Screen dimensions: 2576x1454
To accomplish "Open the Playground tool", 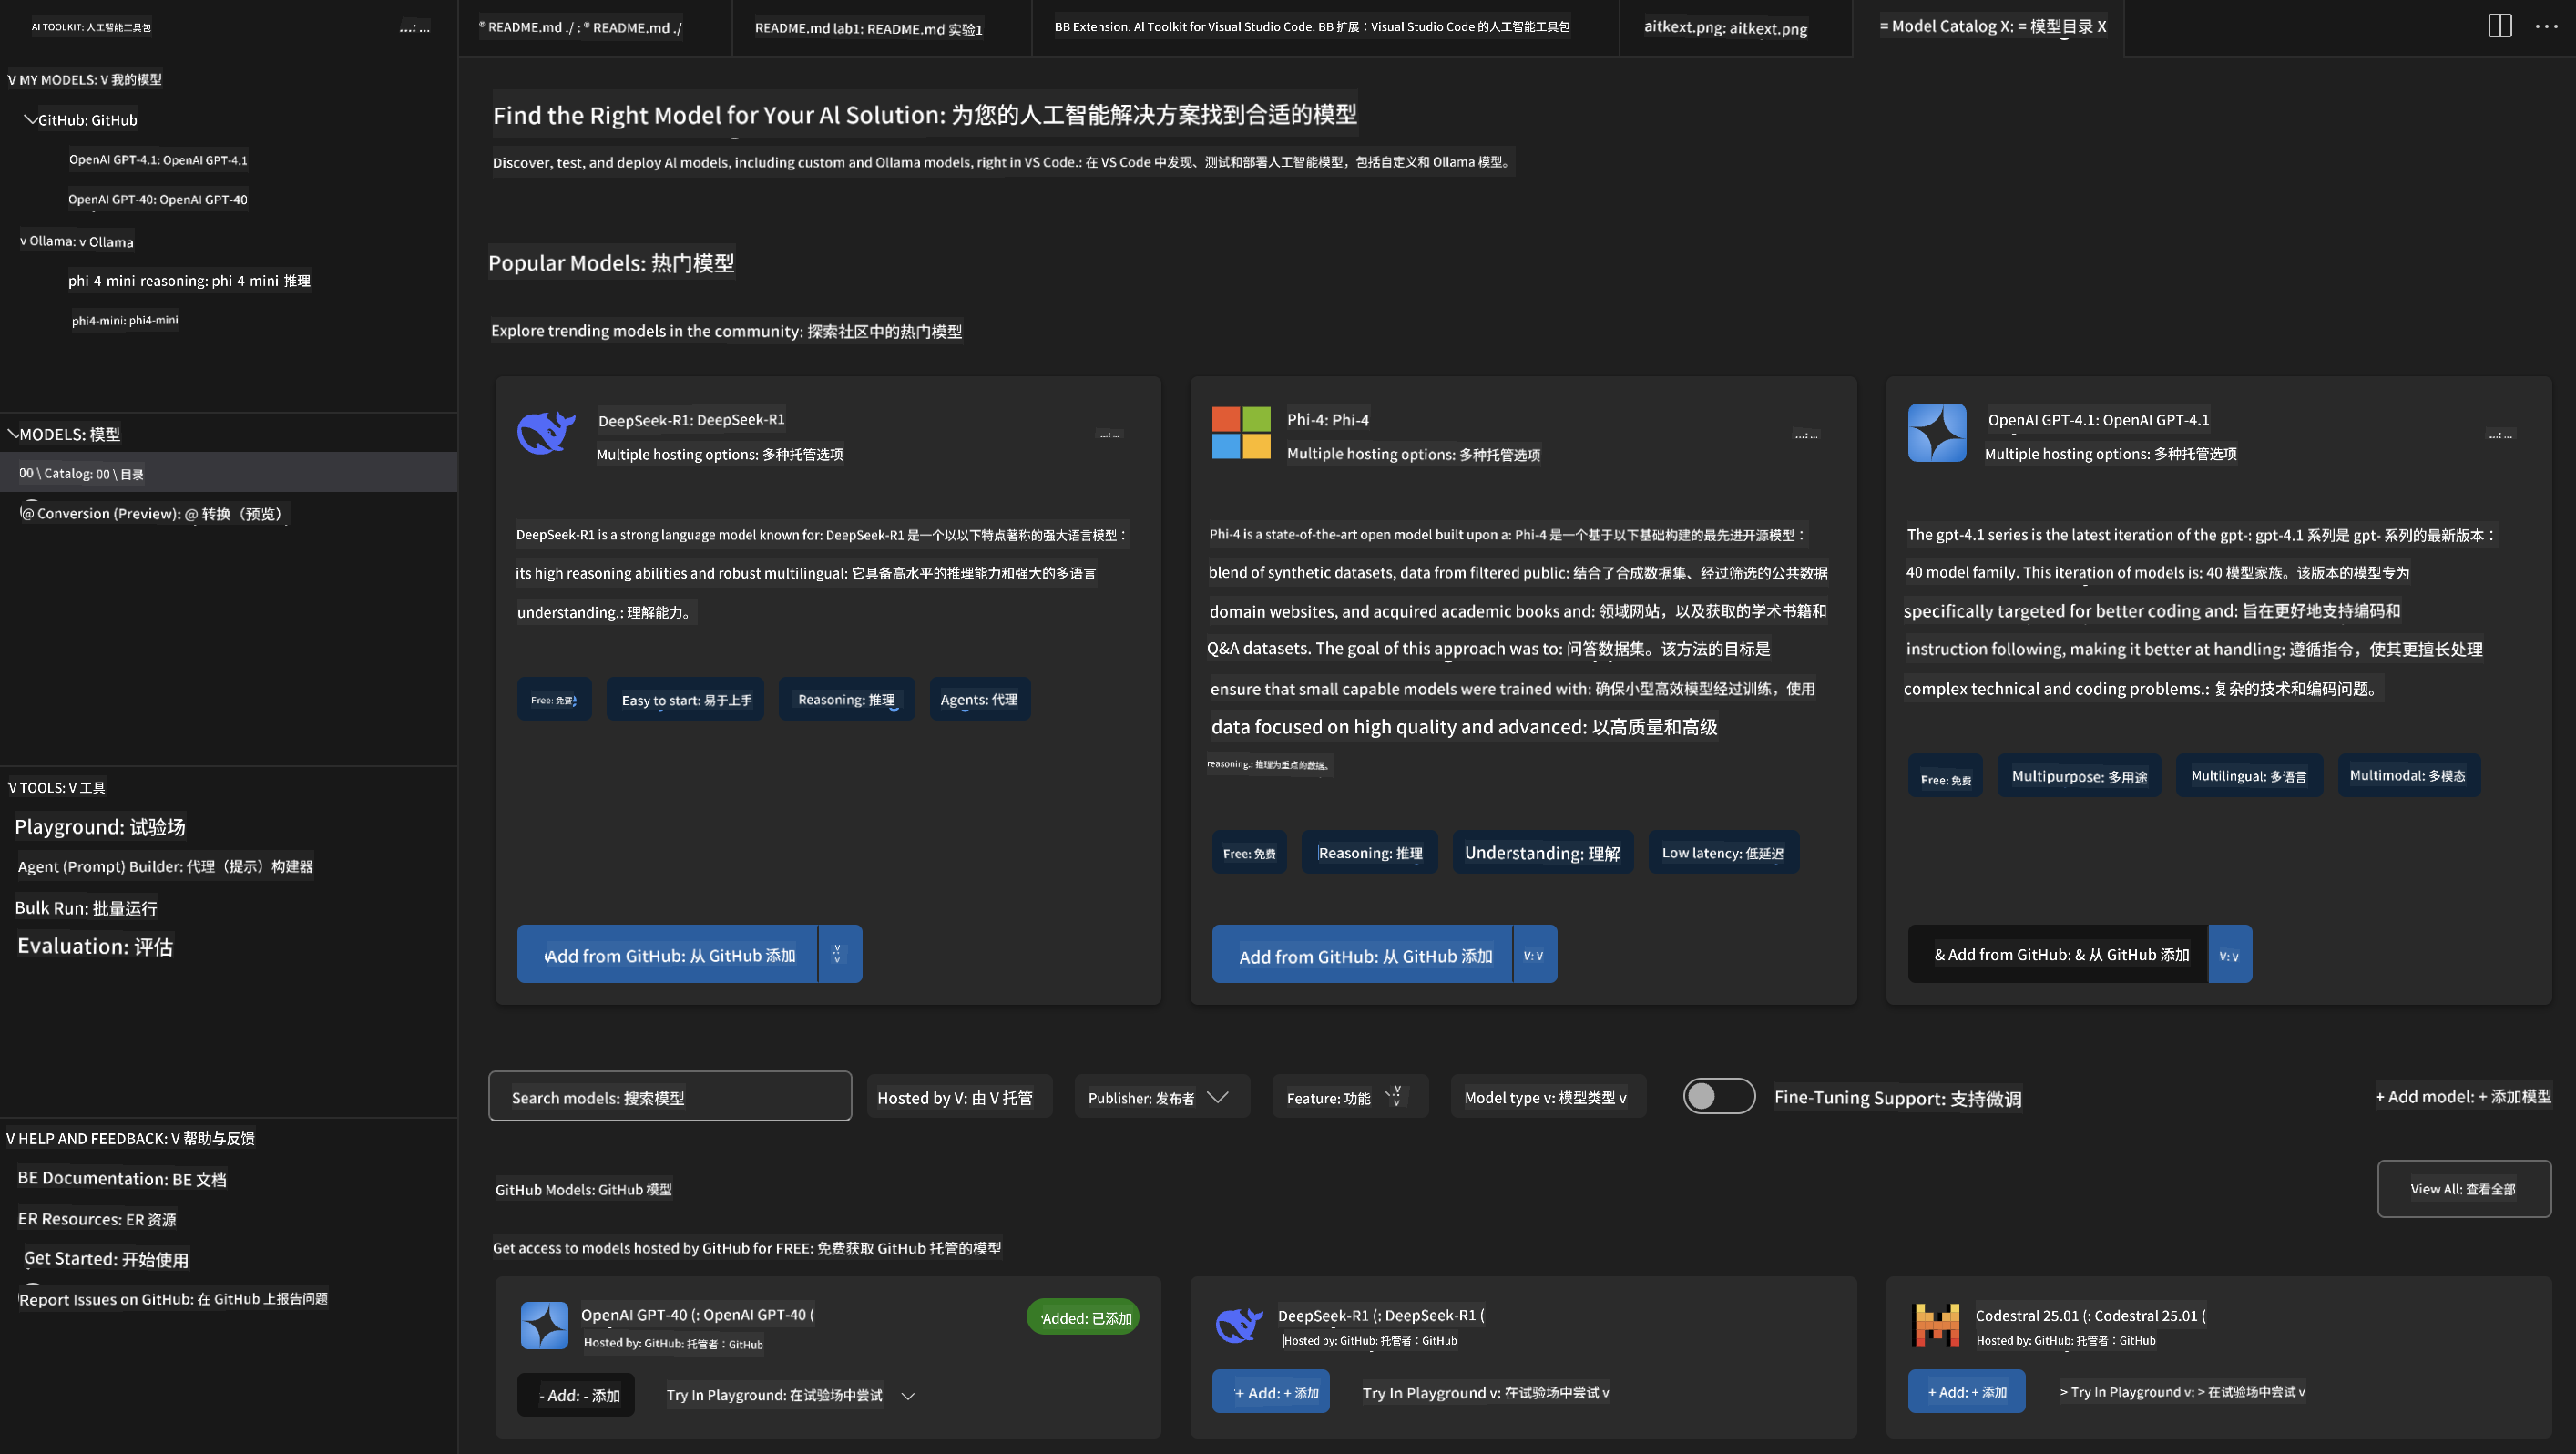I will tap(100, 827).
